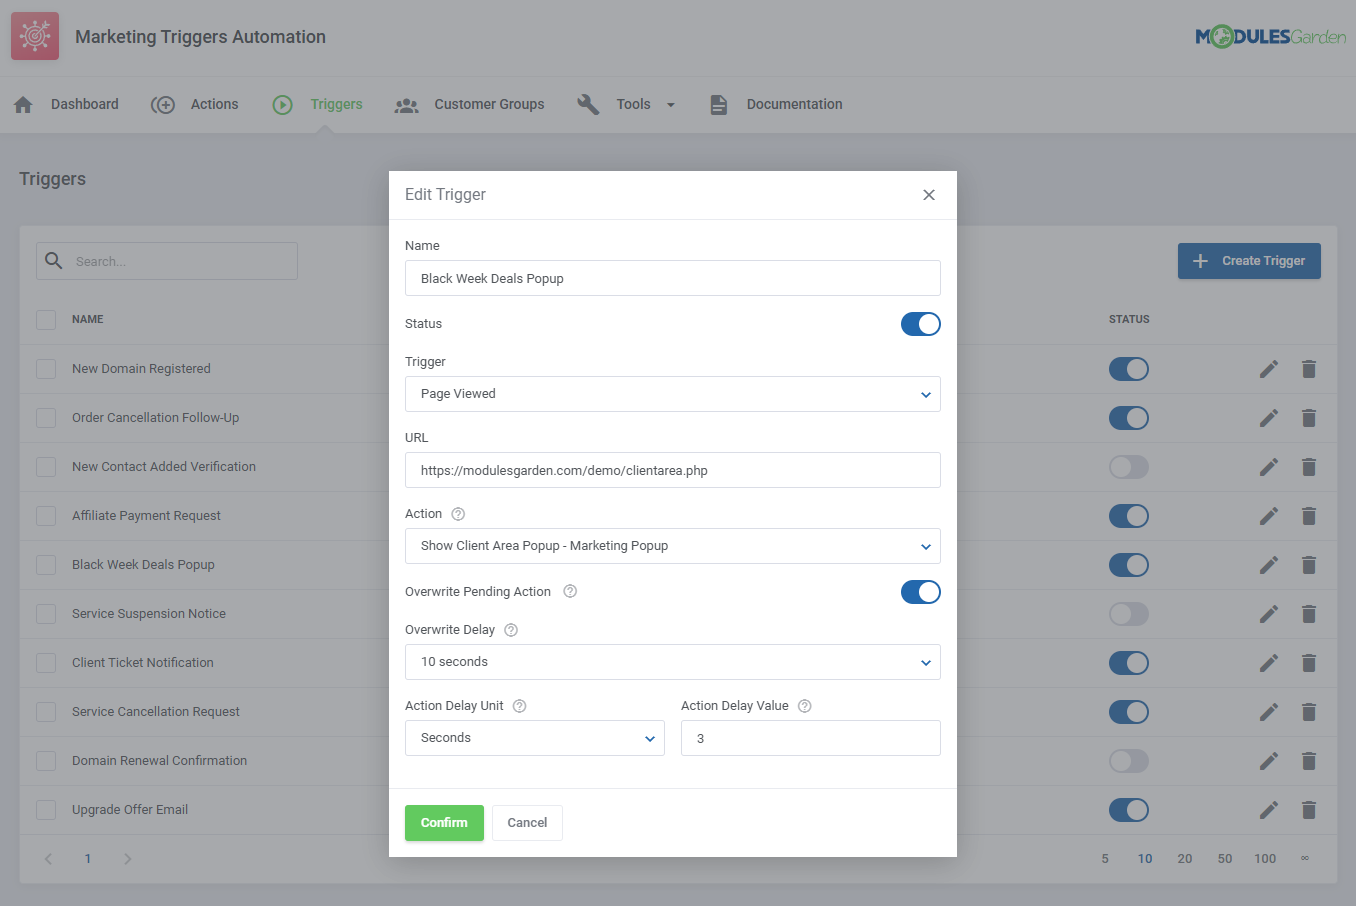Image resolution: width=1356 pixels, height=906 pixels.
Task: Click the Tools wrench icon
Action: [x=588, y=104]
